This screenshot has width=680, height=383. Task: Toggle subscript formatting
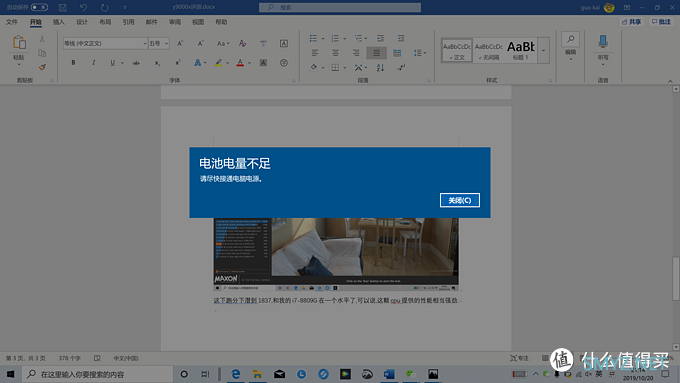pyautogui.click(x=157, y=63)
